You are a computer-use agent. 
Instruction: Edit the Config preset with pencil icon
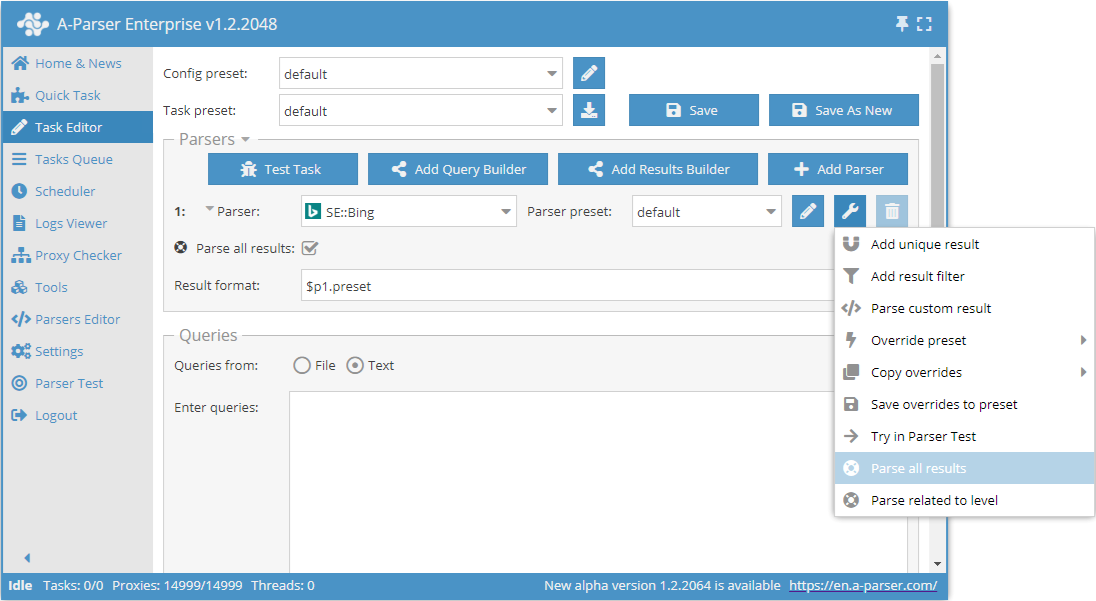[x=588, y=73]
